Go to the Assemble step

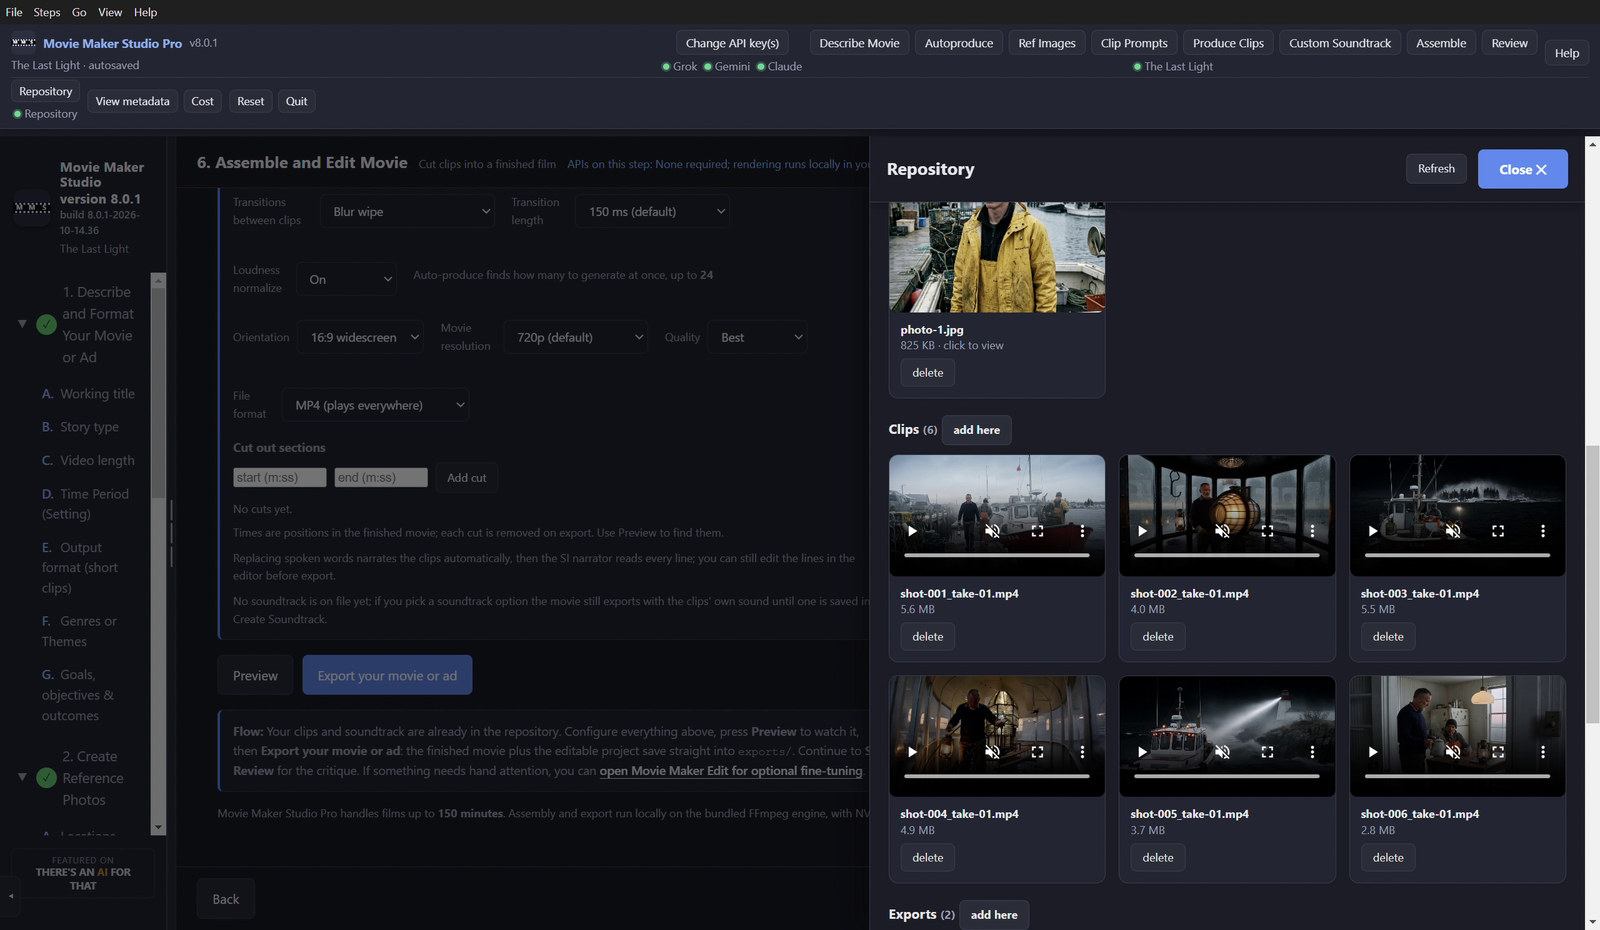pyautogui.click(x=1441, y=43)
